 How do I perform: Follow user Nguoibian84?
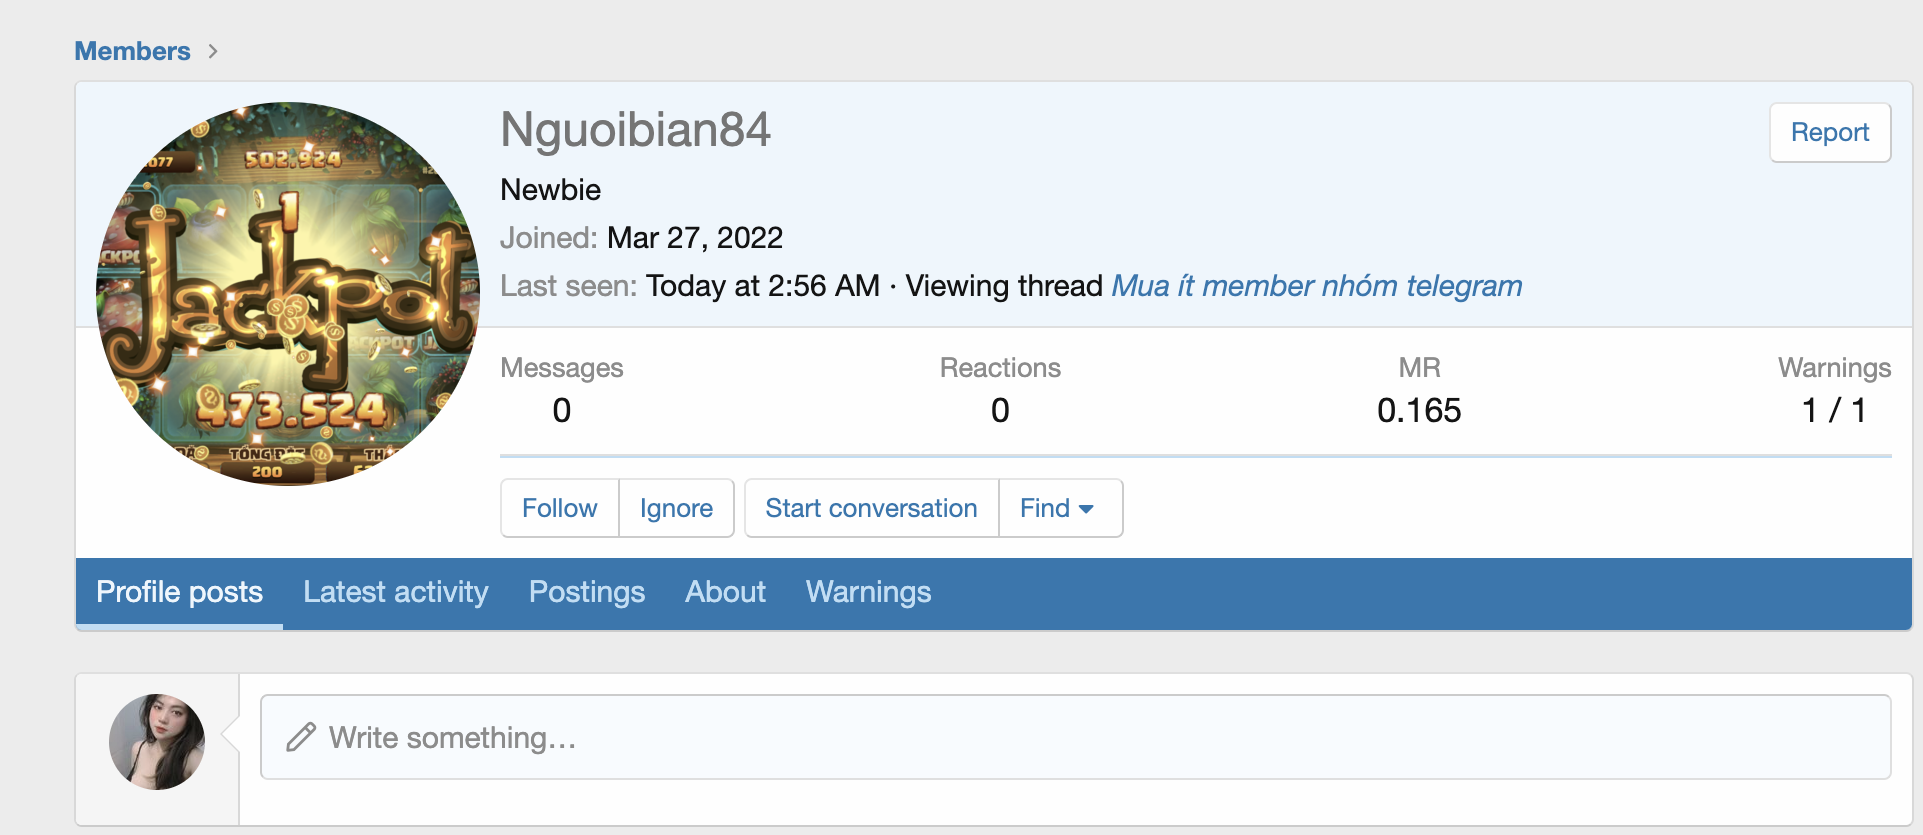(x=560, y=508)
